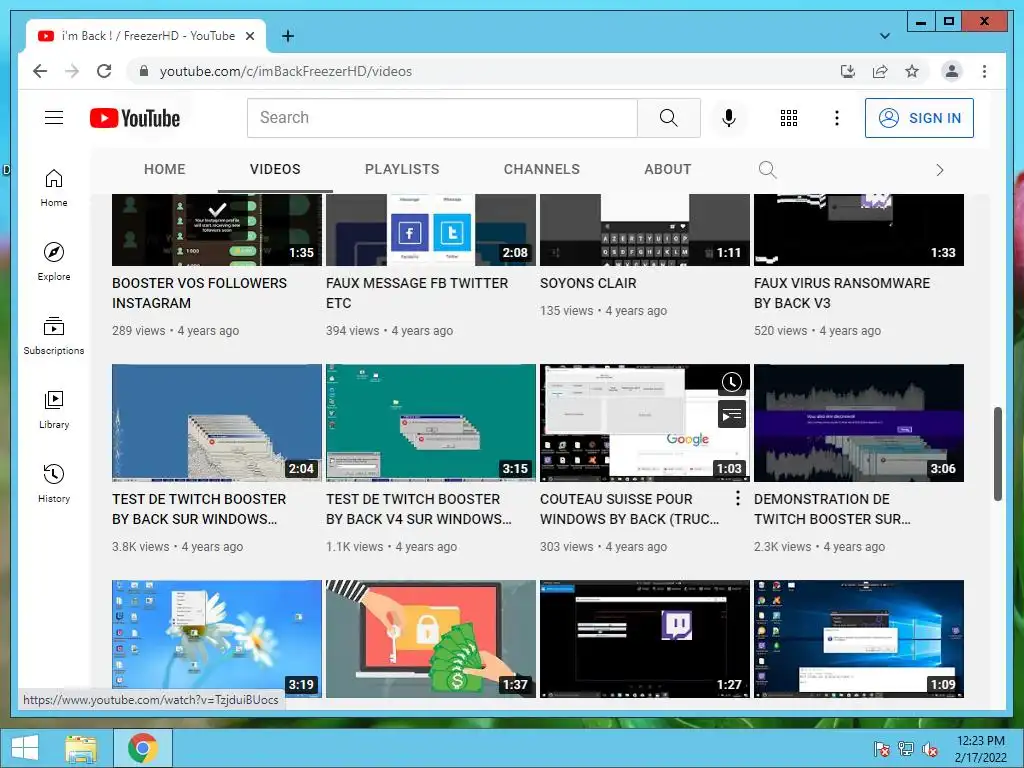Open Subscriptions in the left sidebar
Image resolution: width=1024 pixels, height=768 pixels.
(x=54, y=336)
